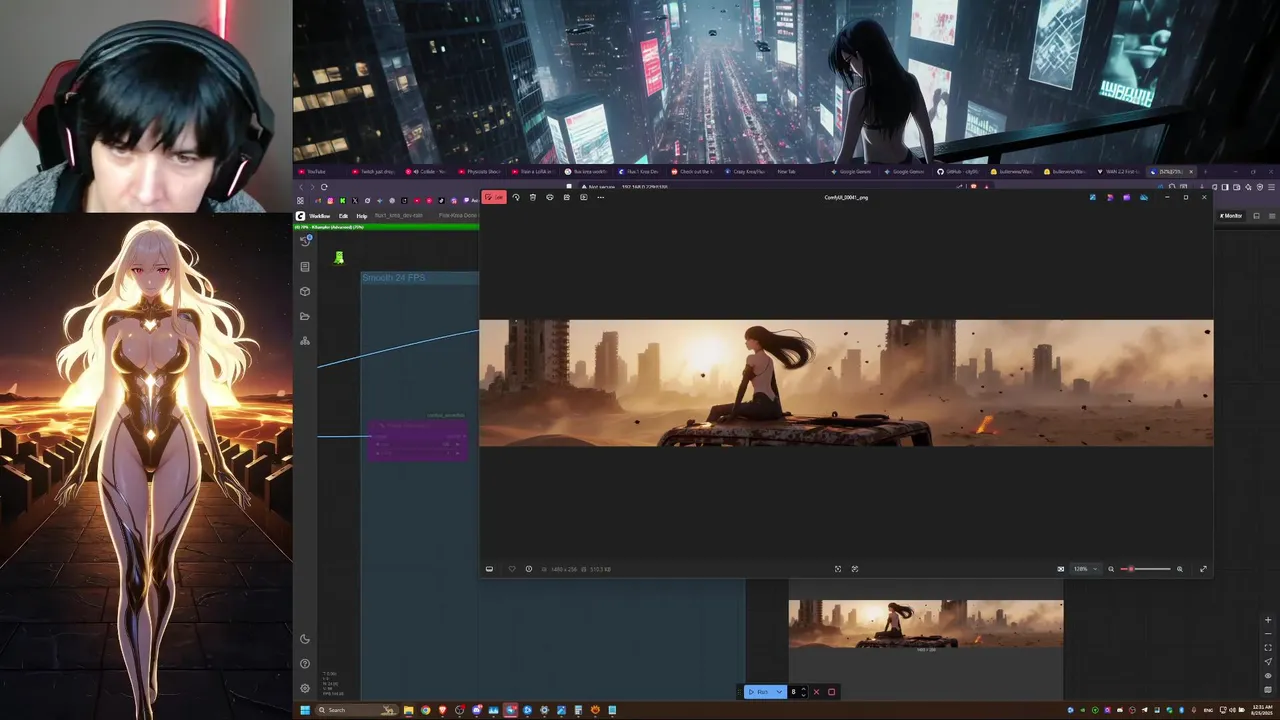Toggle dark mode moon icon in ComfyUI
This screenshot has height=720, width=1280.
[305, 639]
